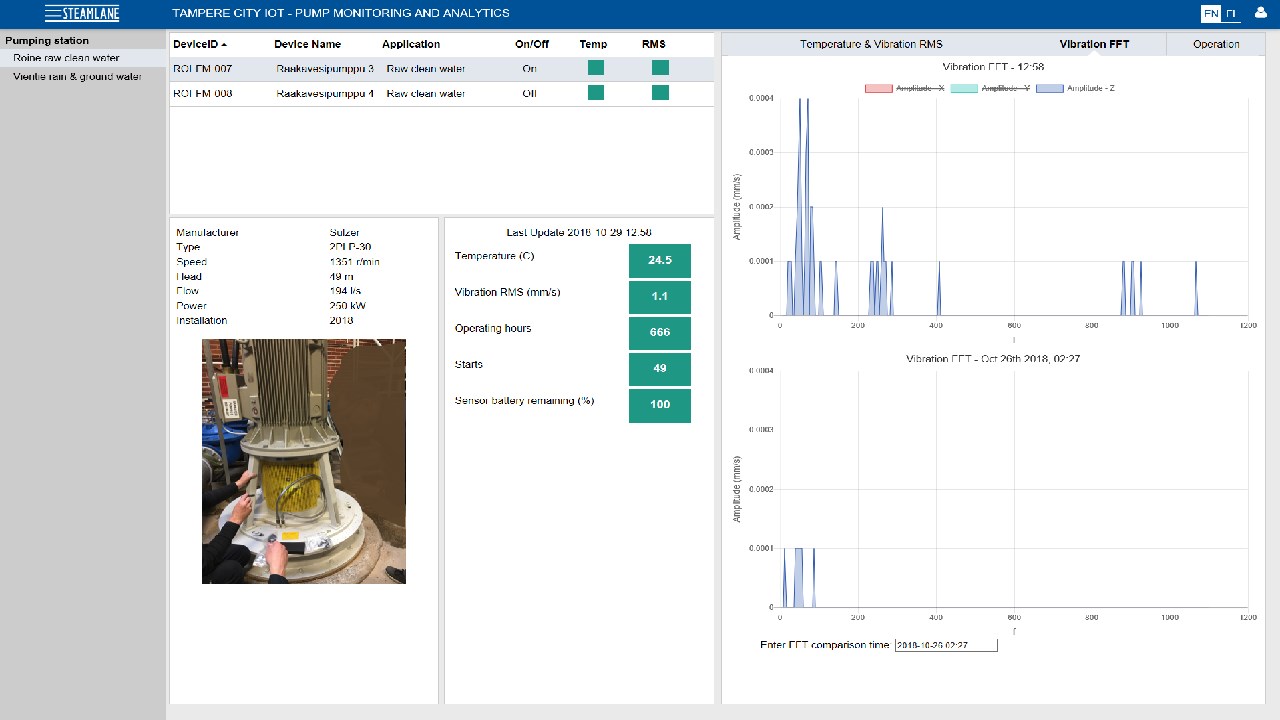Image resolution: width=1280 pixels, height=720 pixels.
Task: Click the Steamlane logo
Action: [x=82, y=13]
